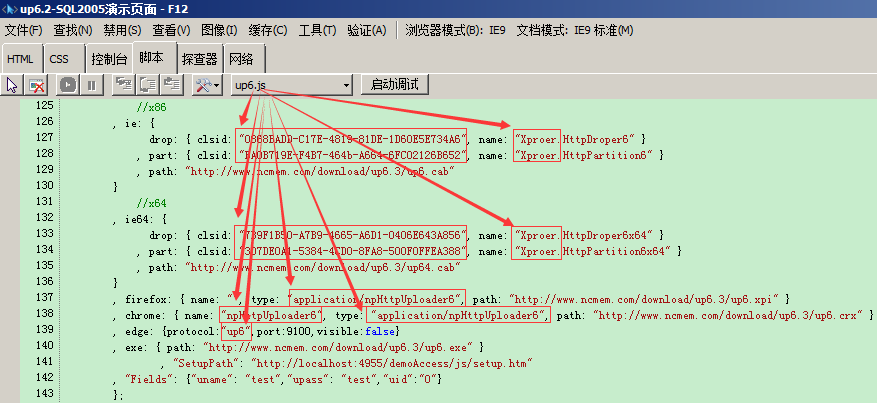The image size is (877, 403).
Task: Click the step over icon
Action: tap(148, 85)
